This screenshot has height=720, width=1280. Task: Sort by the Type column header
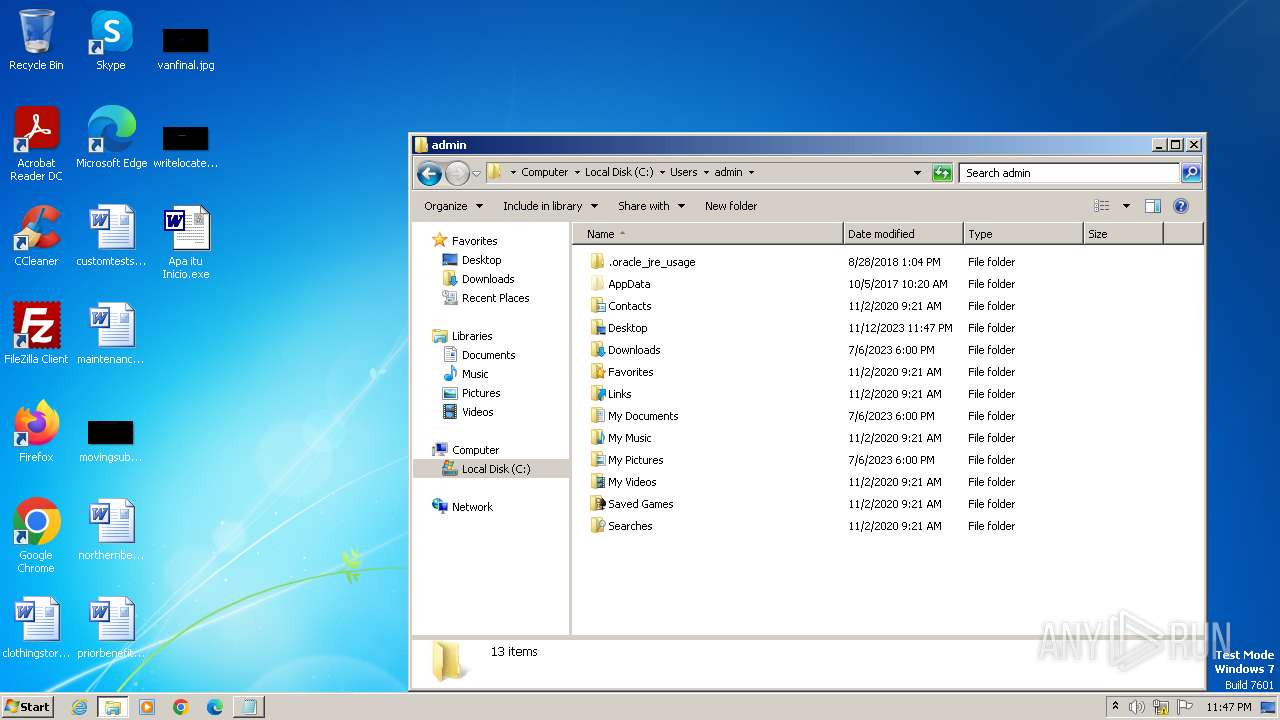point(1023,234)
